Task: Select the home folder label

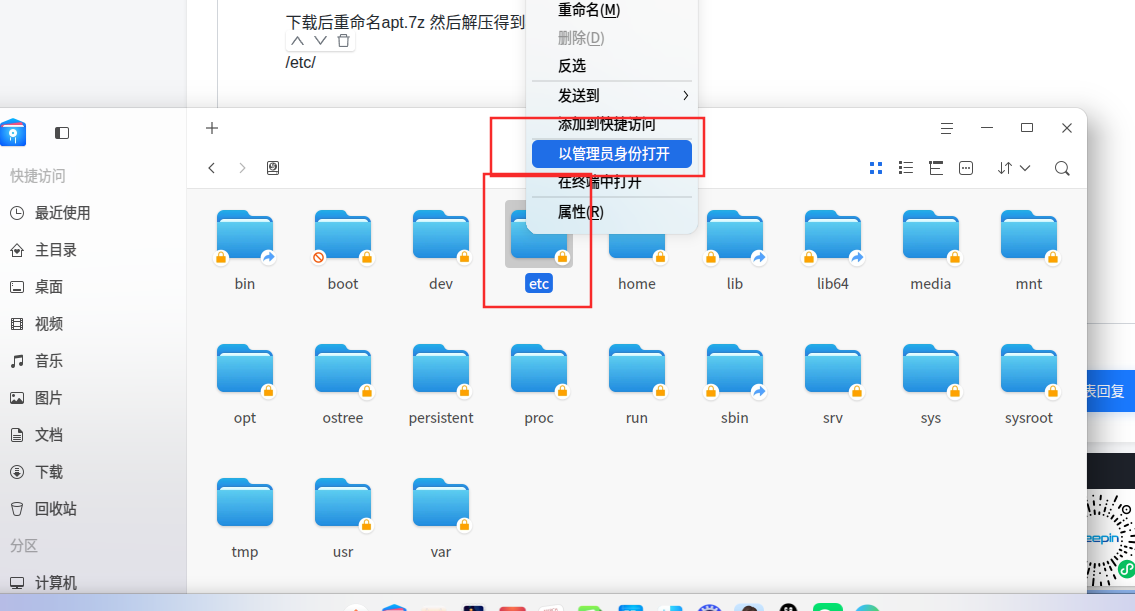Action: 637,284
